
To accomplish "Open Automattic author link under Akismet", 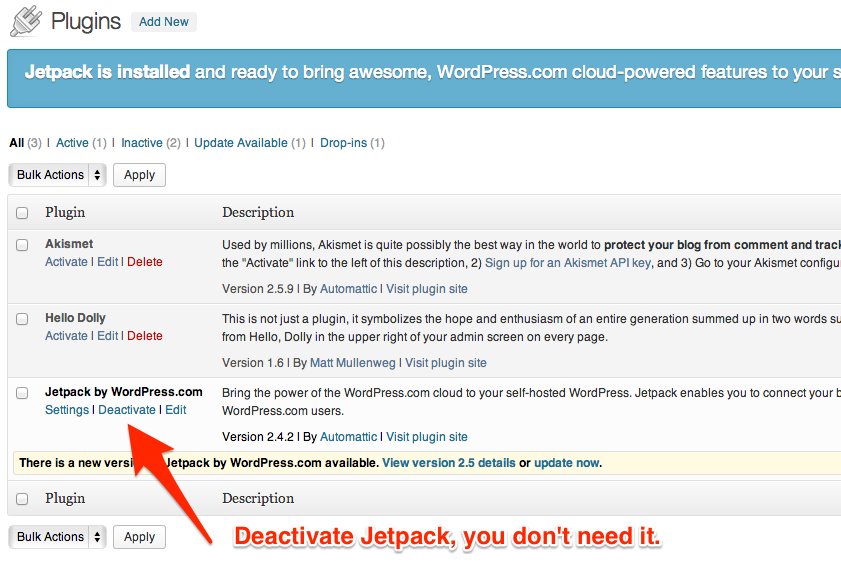I will point(349,289).
